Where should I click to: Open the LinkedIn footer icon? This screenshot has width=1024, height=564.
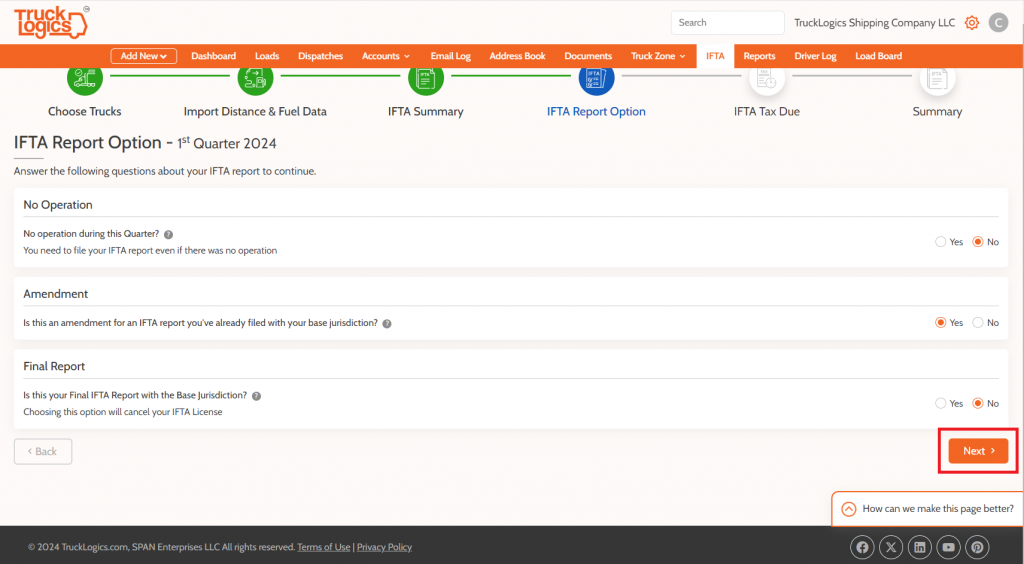[920, 547]
